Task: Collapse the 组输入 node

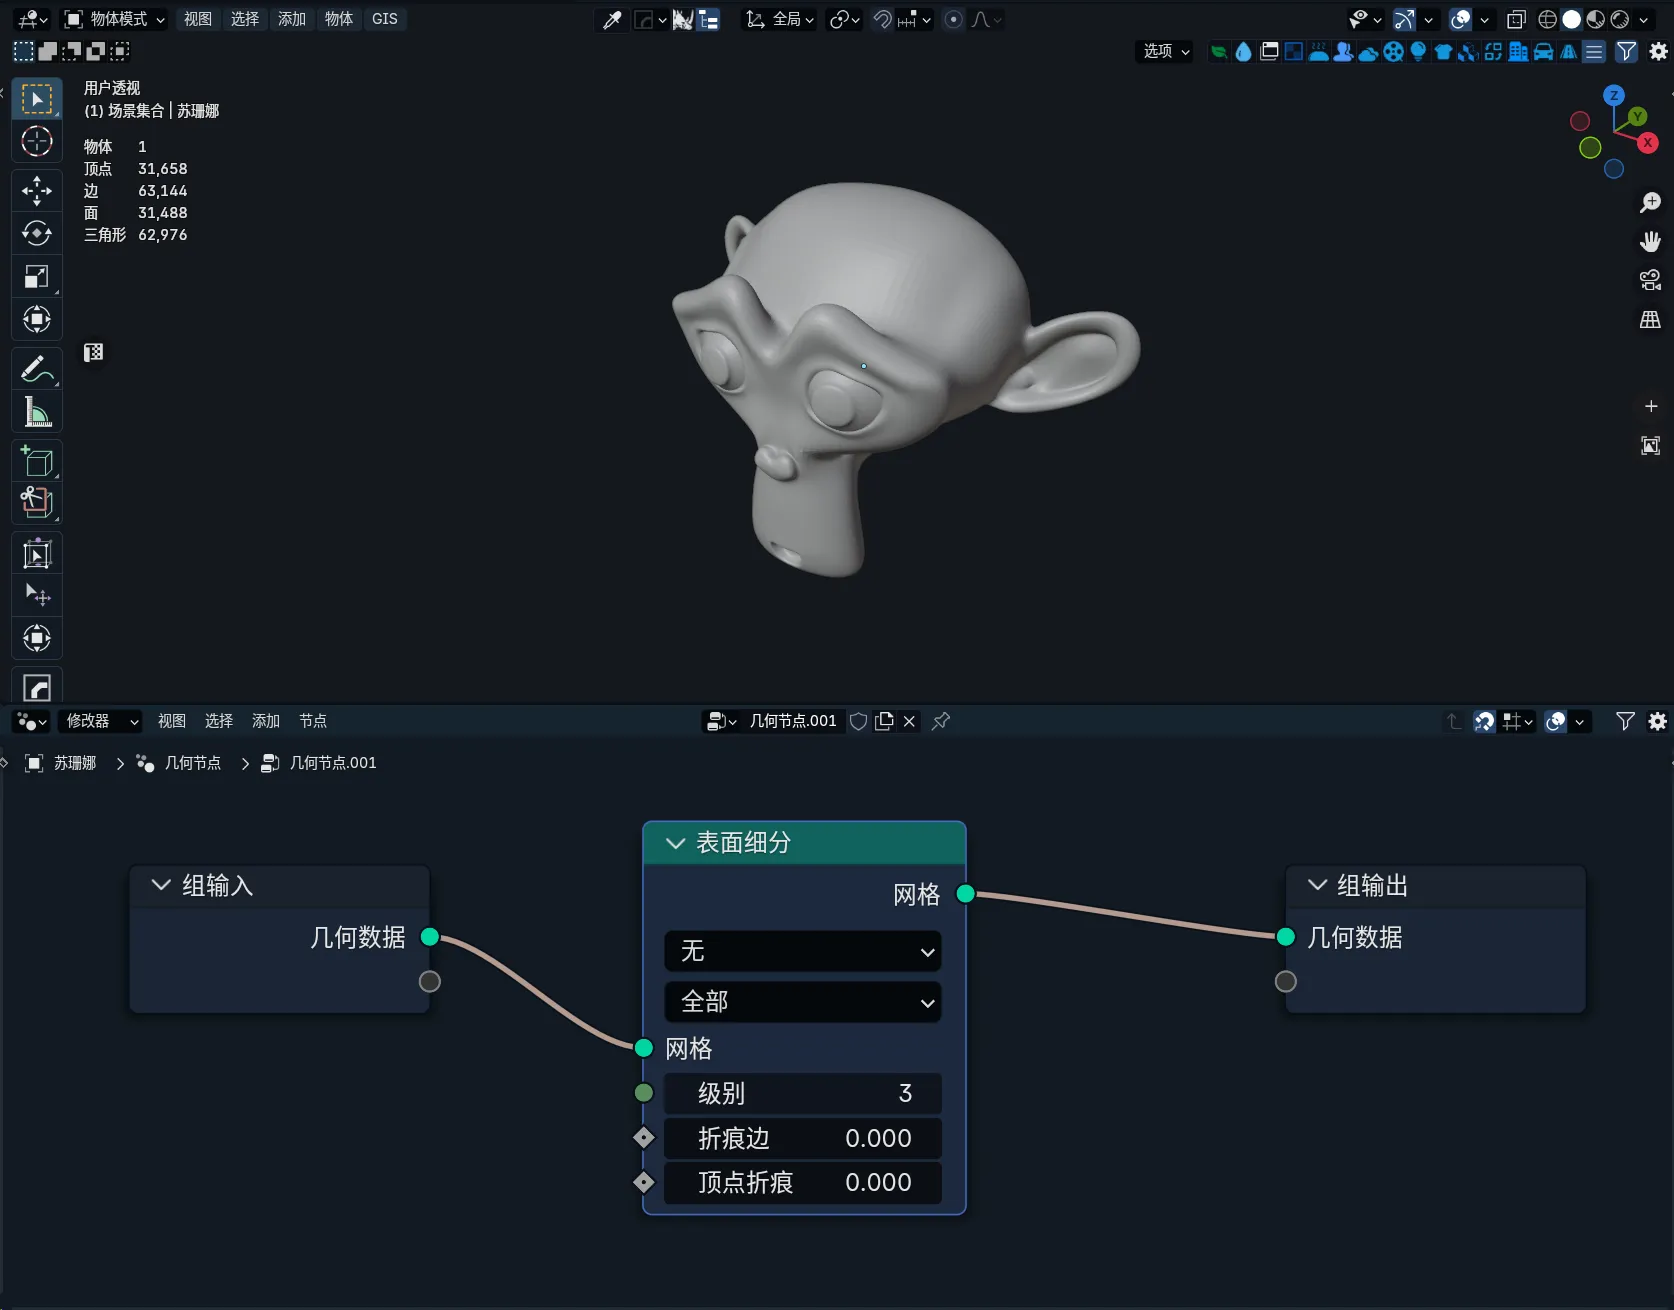Action: (x=161, y=885)
